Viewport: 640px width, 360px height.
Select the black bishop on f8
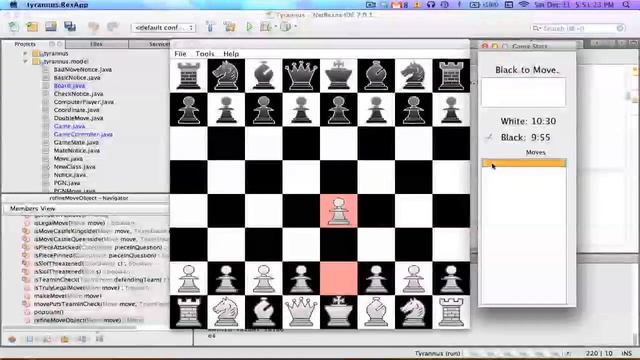click(376, 76)
